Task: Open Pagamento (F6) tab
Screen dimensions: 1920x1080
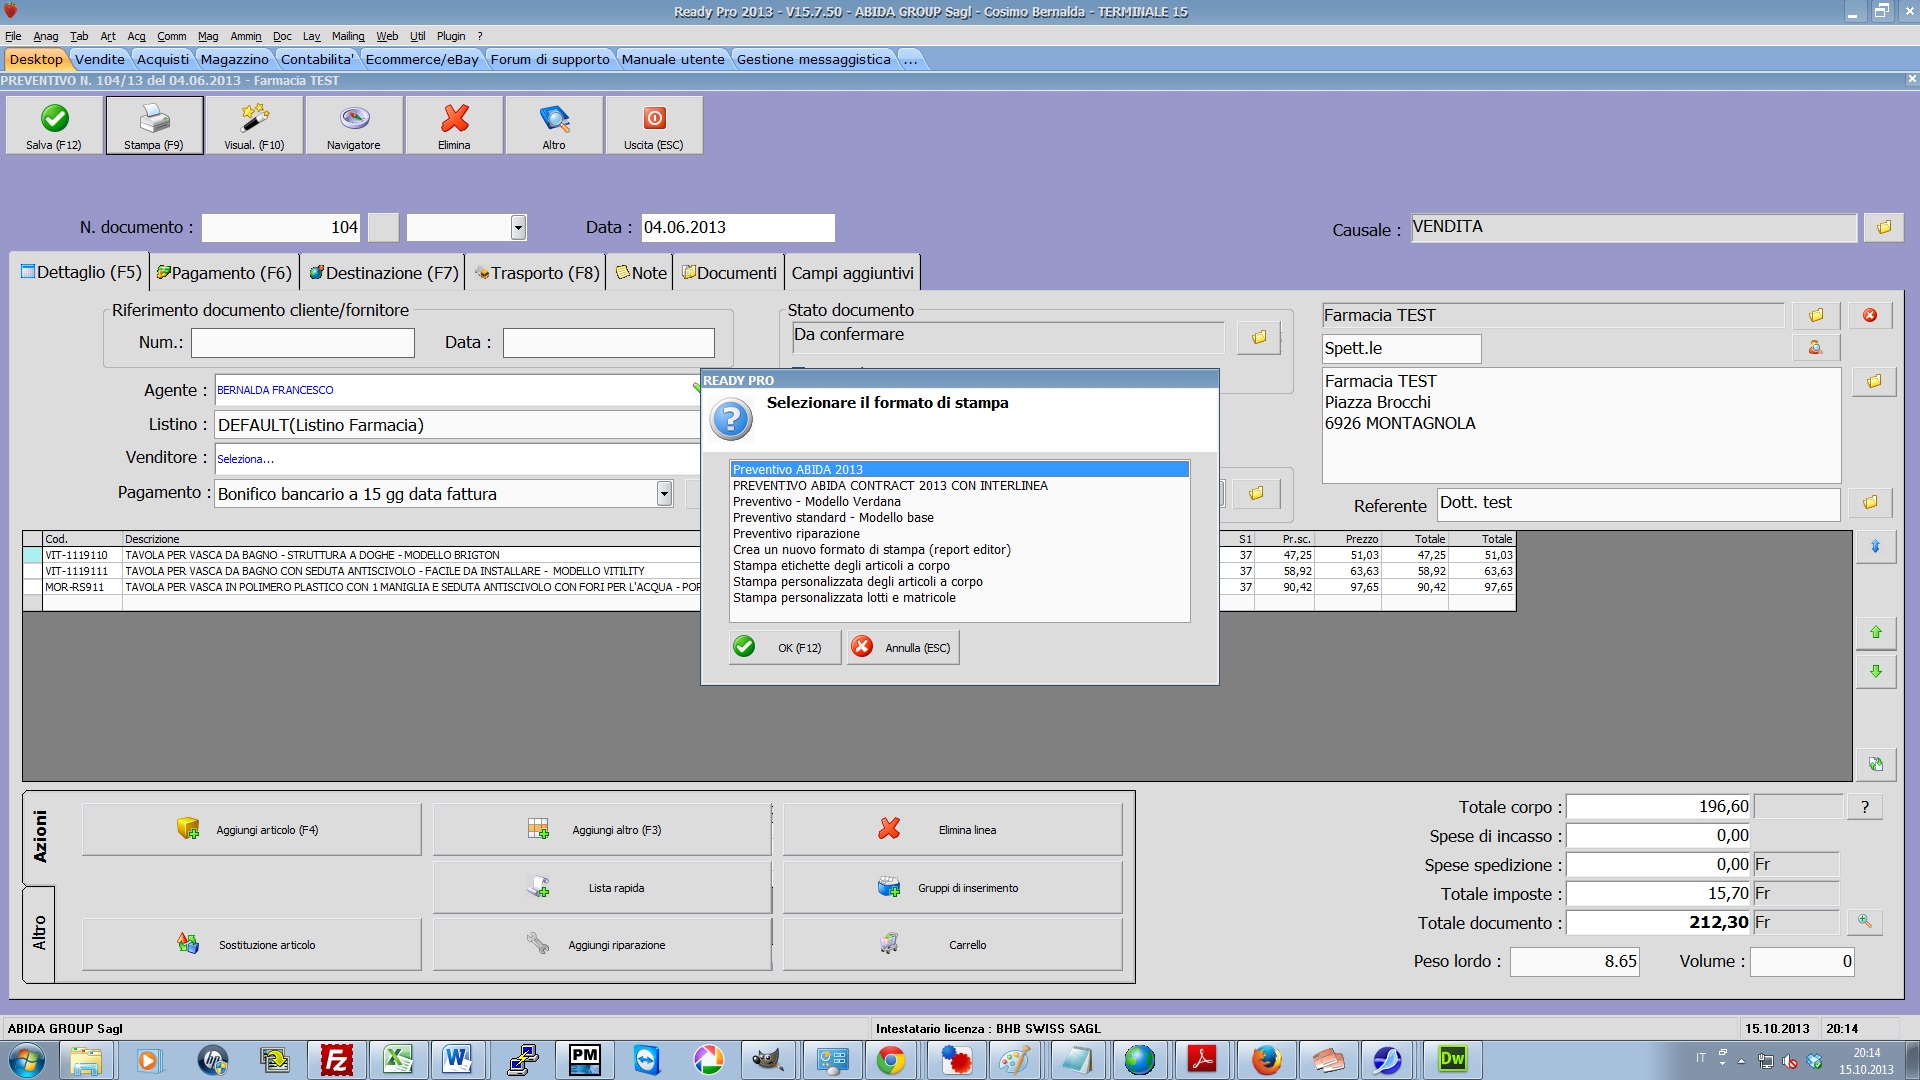Action: [224, 273]
